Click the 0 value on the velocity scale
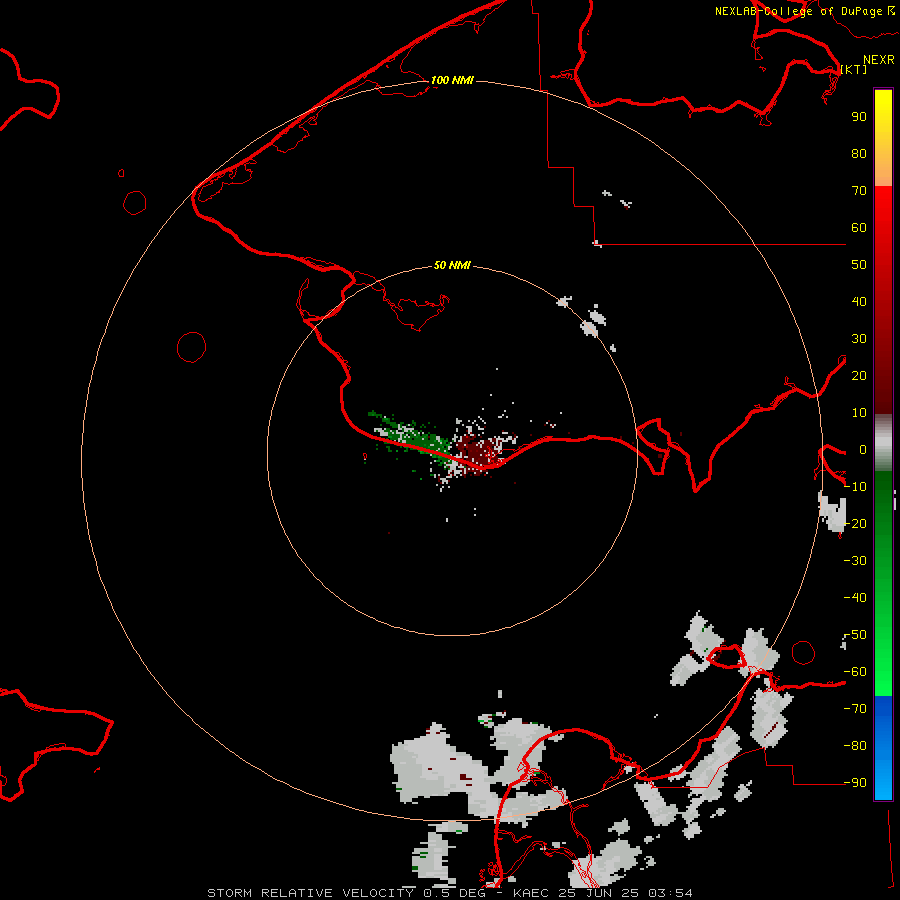This screenshot has width=900, height=900. 863,449
